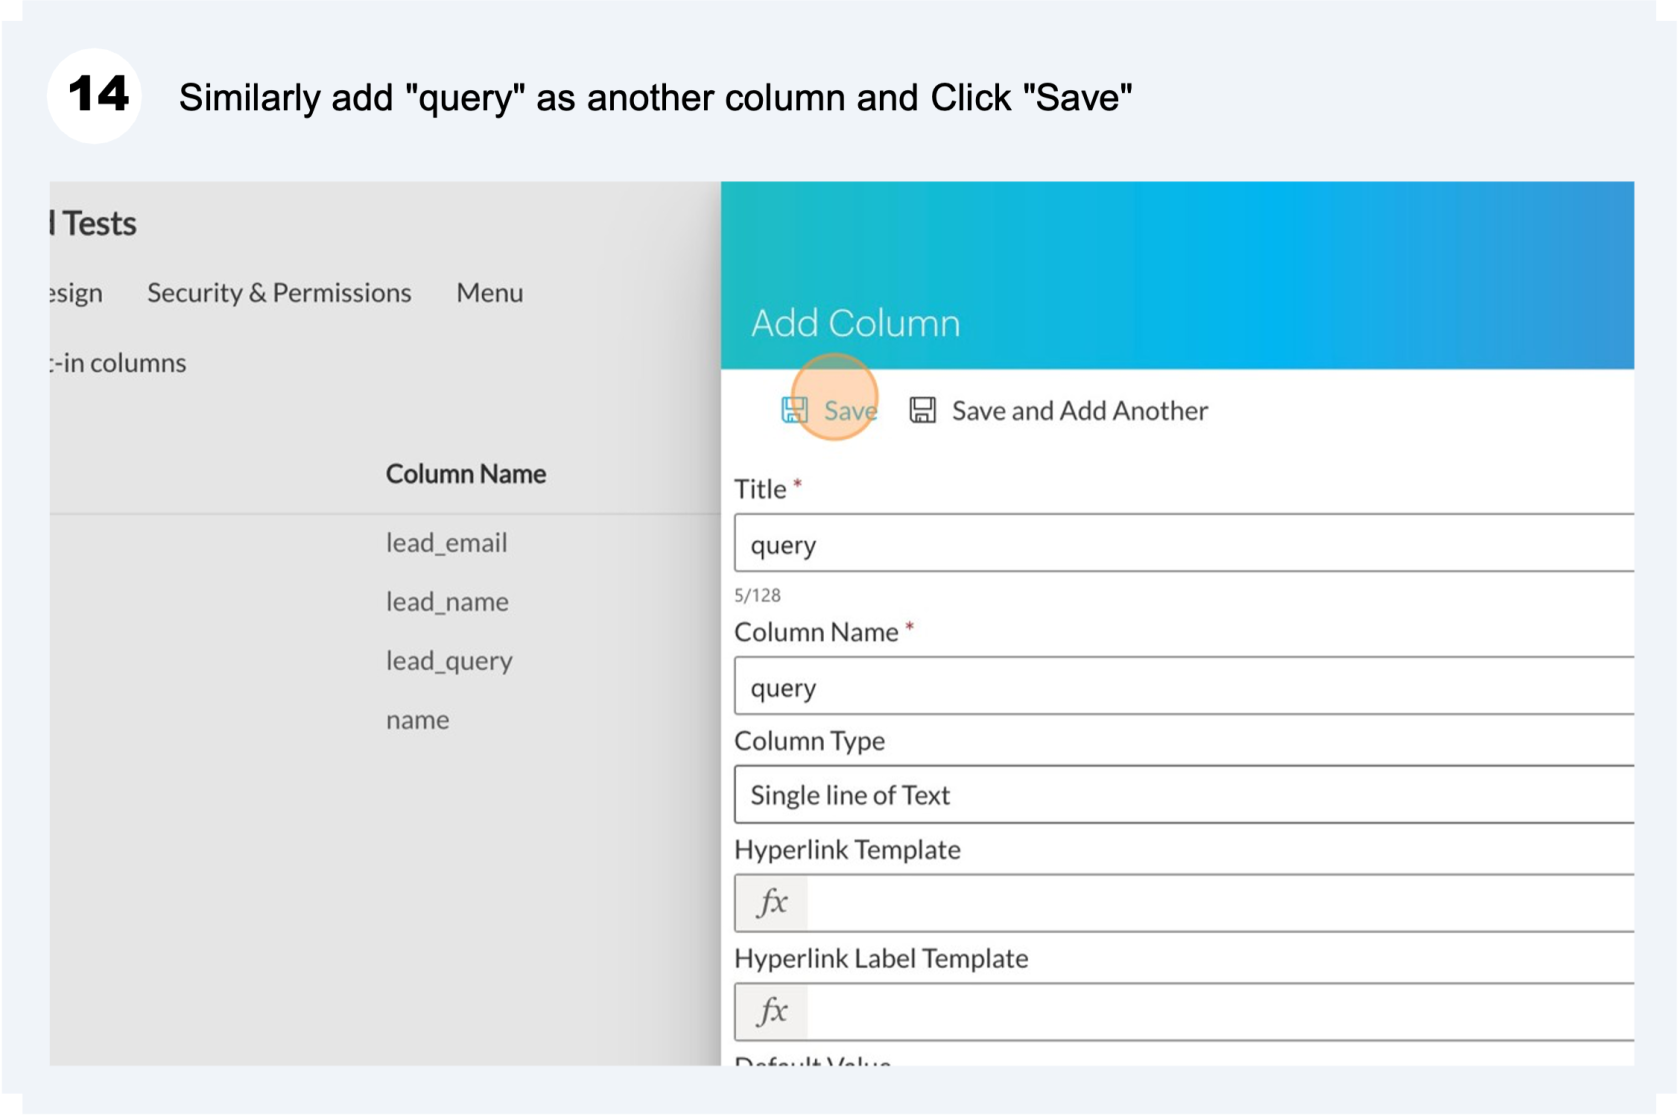Focus the Column Name input field
1680x1120 pixels.
coord(1184,686)
